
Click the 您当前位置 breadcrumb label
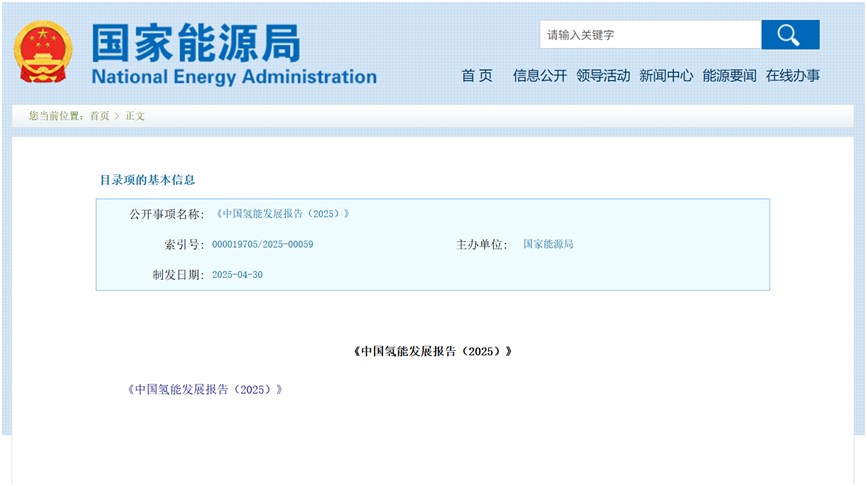click(56, 116)
